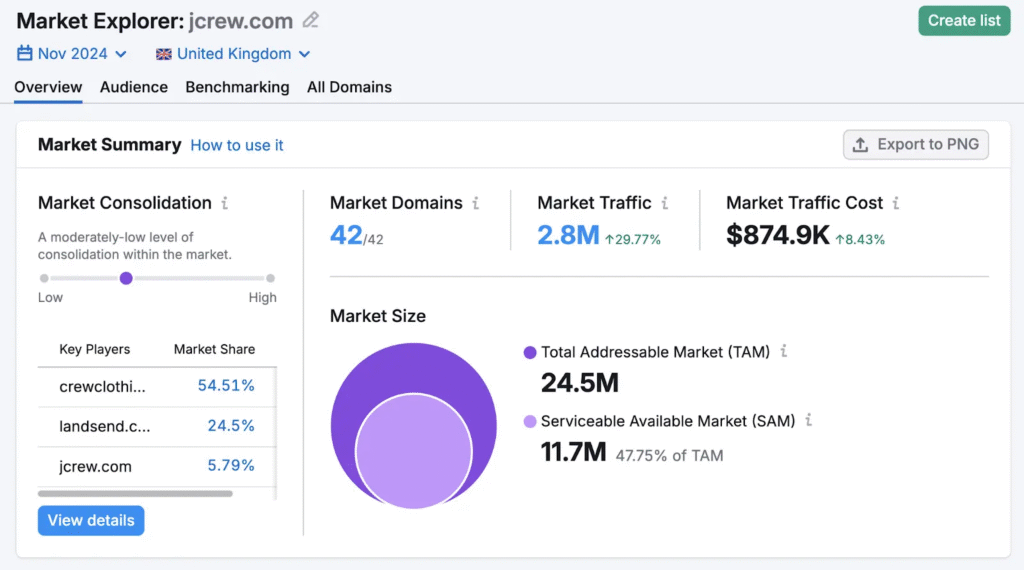Click the 11.7M SAM value

click(573, 452)
